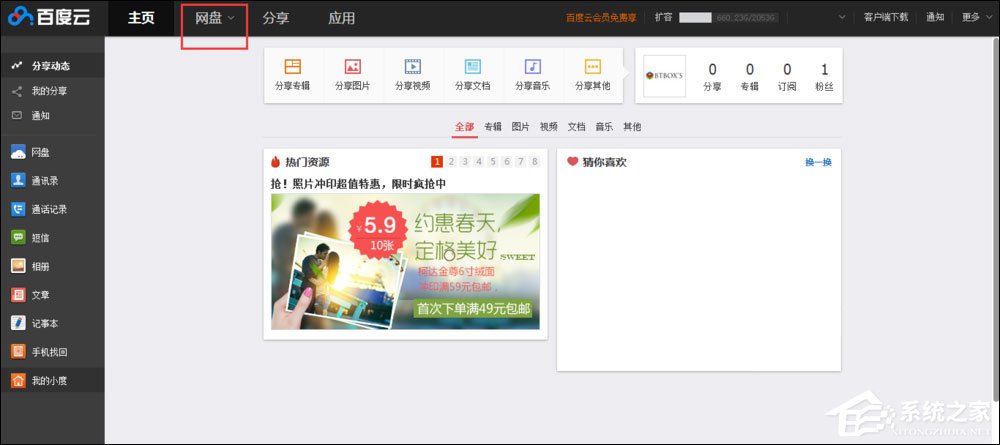Click the Baidu Cloud logo
The width and height of the screenshot is (1000, 445).
click(x=49, y=17)
